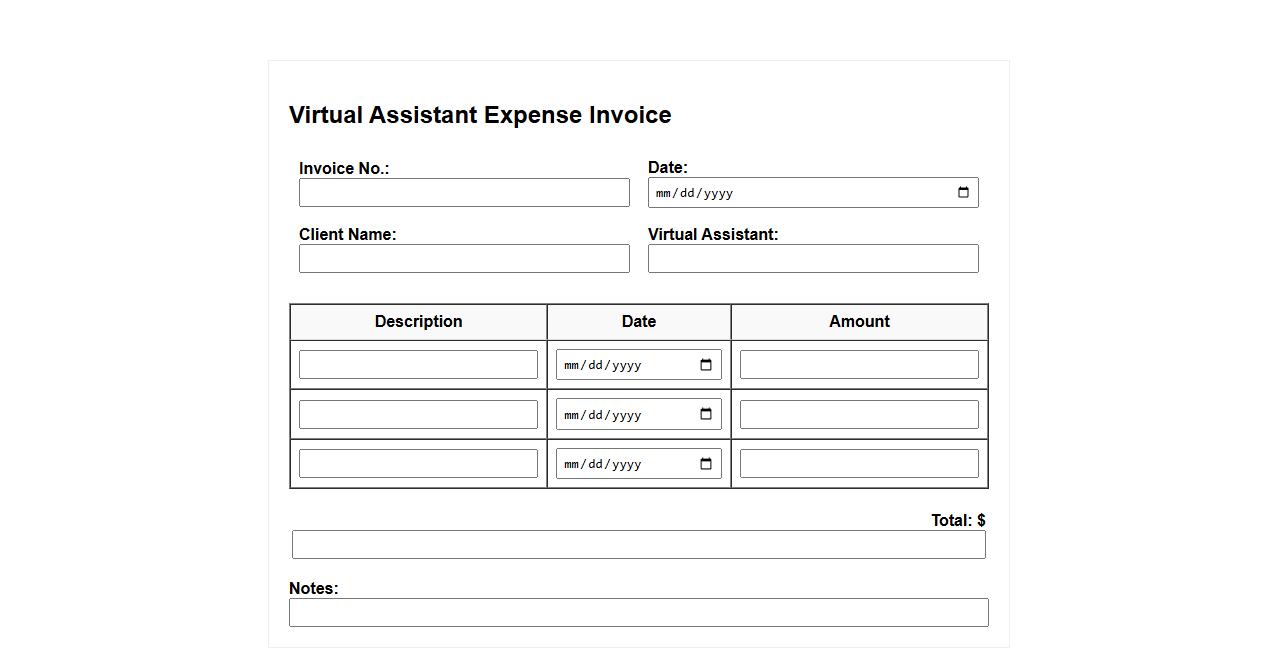
Task: Open calendar picker in third expense row
Action: click(x=705, y=464)
